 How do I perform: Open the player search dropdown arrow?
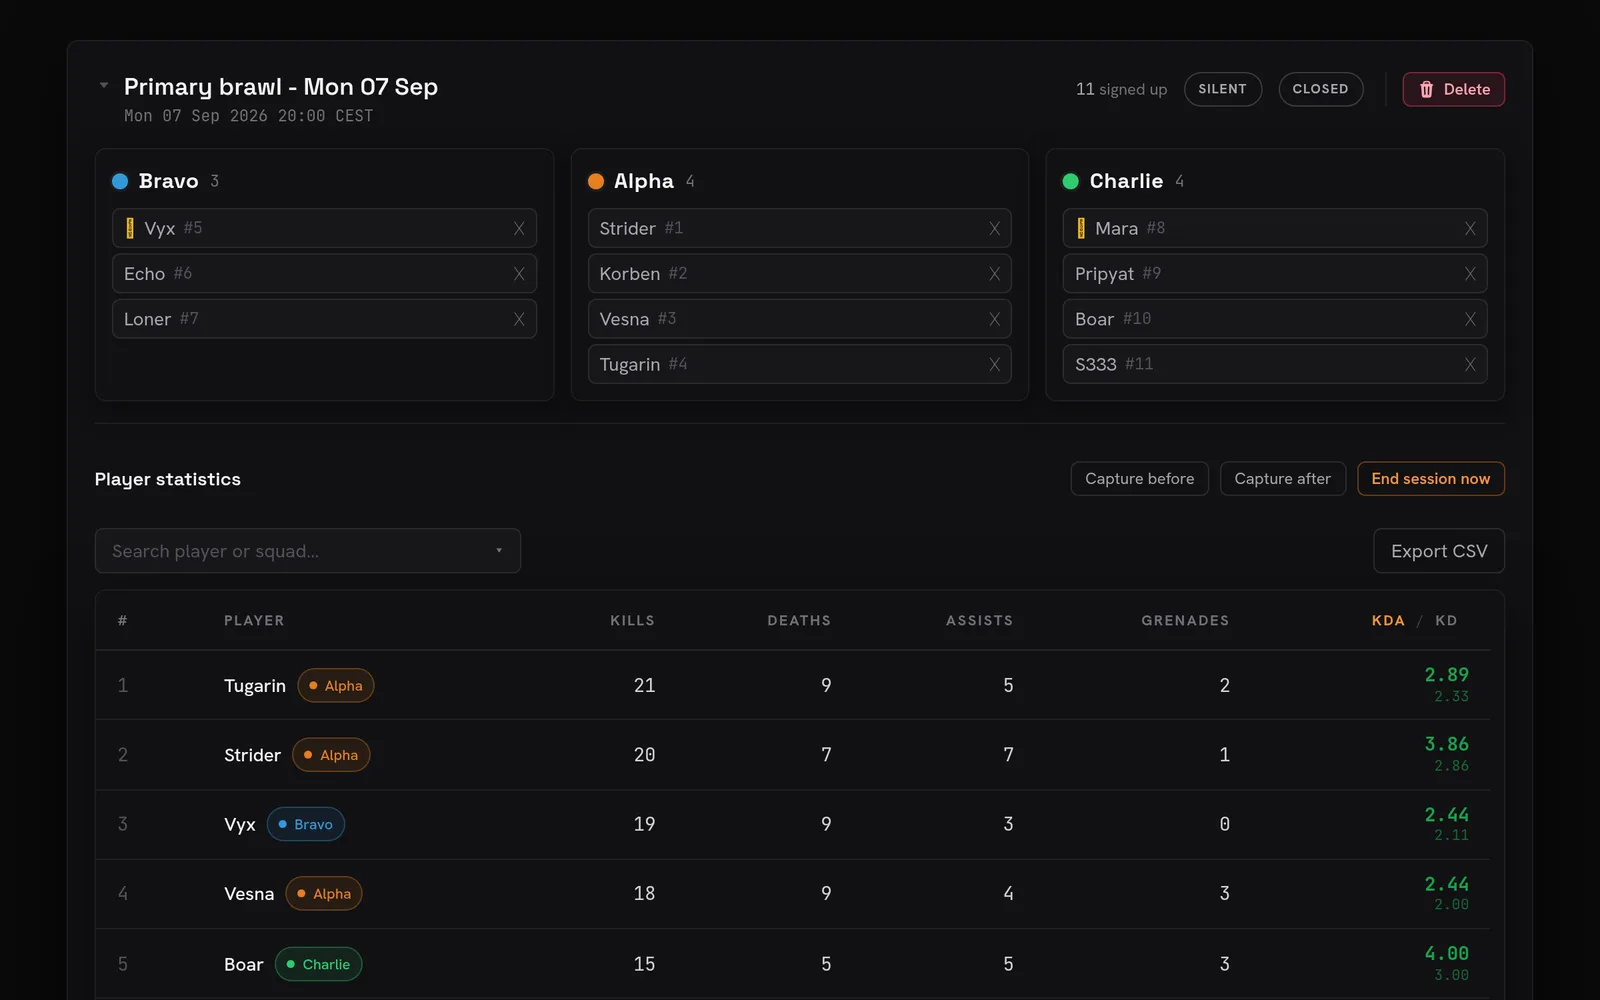pyautogui.click(x=499, y=551)
